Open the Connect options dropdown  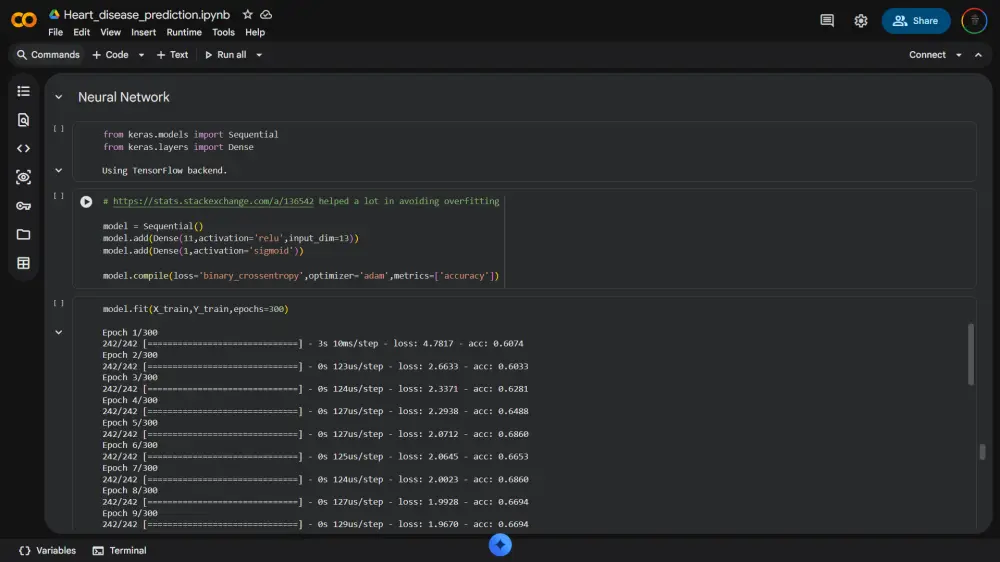point(959,55)
